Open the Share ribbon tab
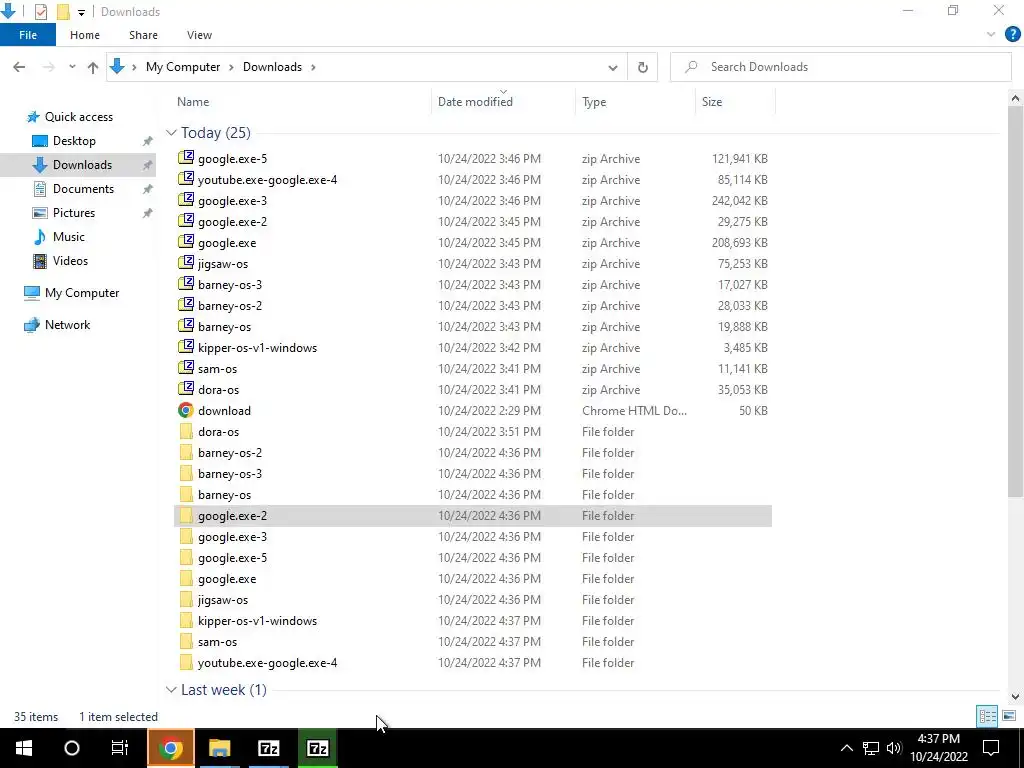 pyautogui.click(x=143, y=35)
